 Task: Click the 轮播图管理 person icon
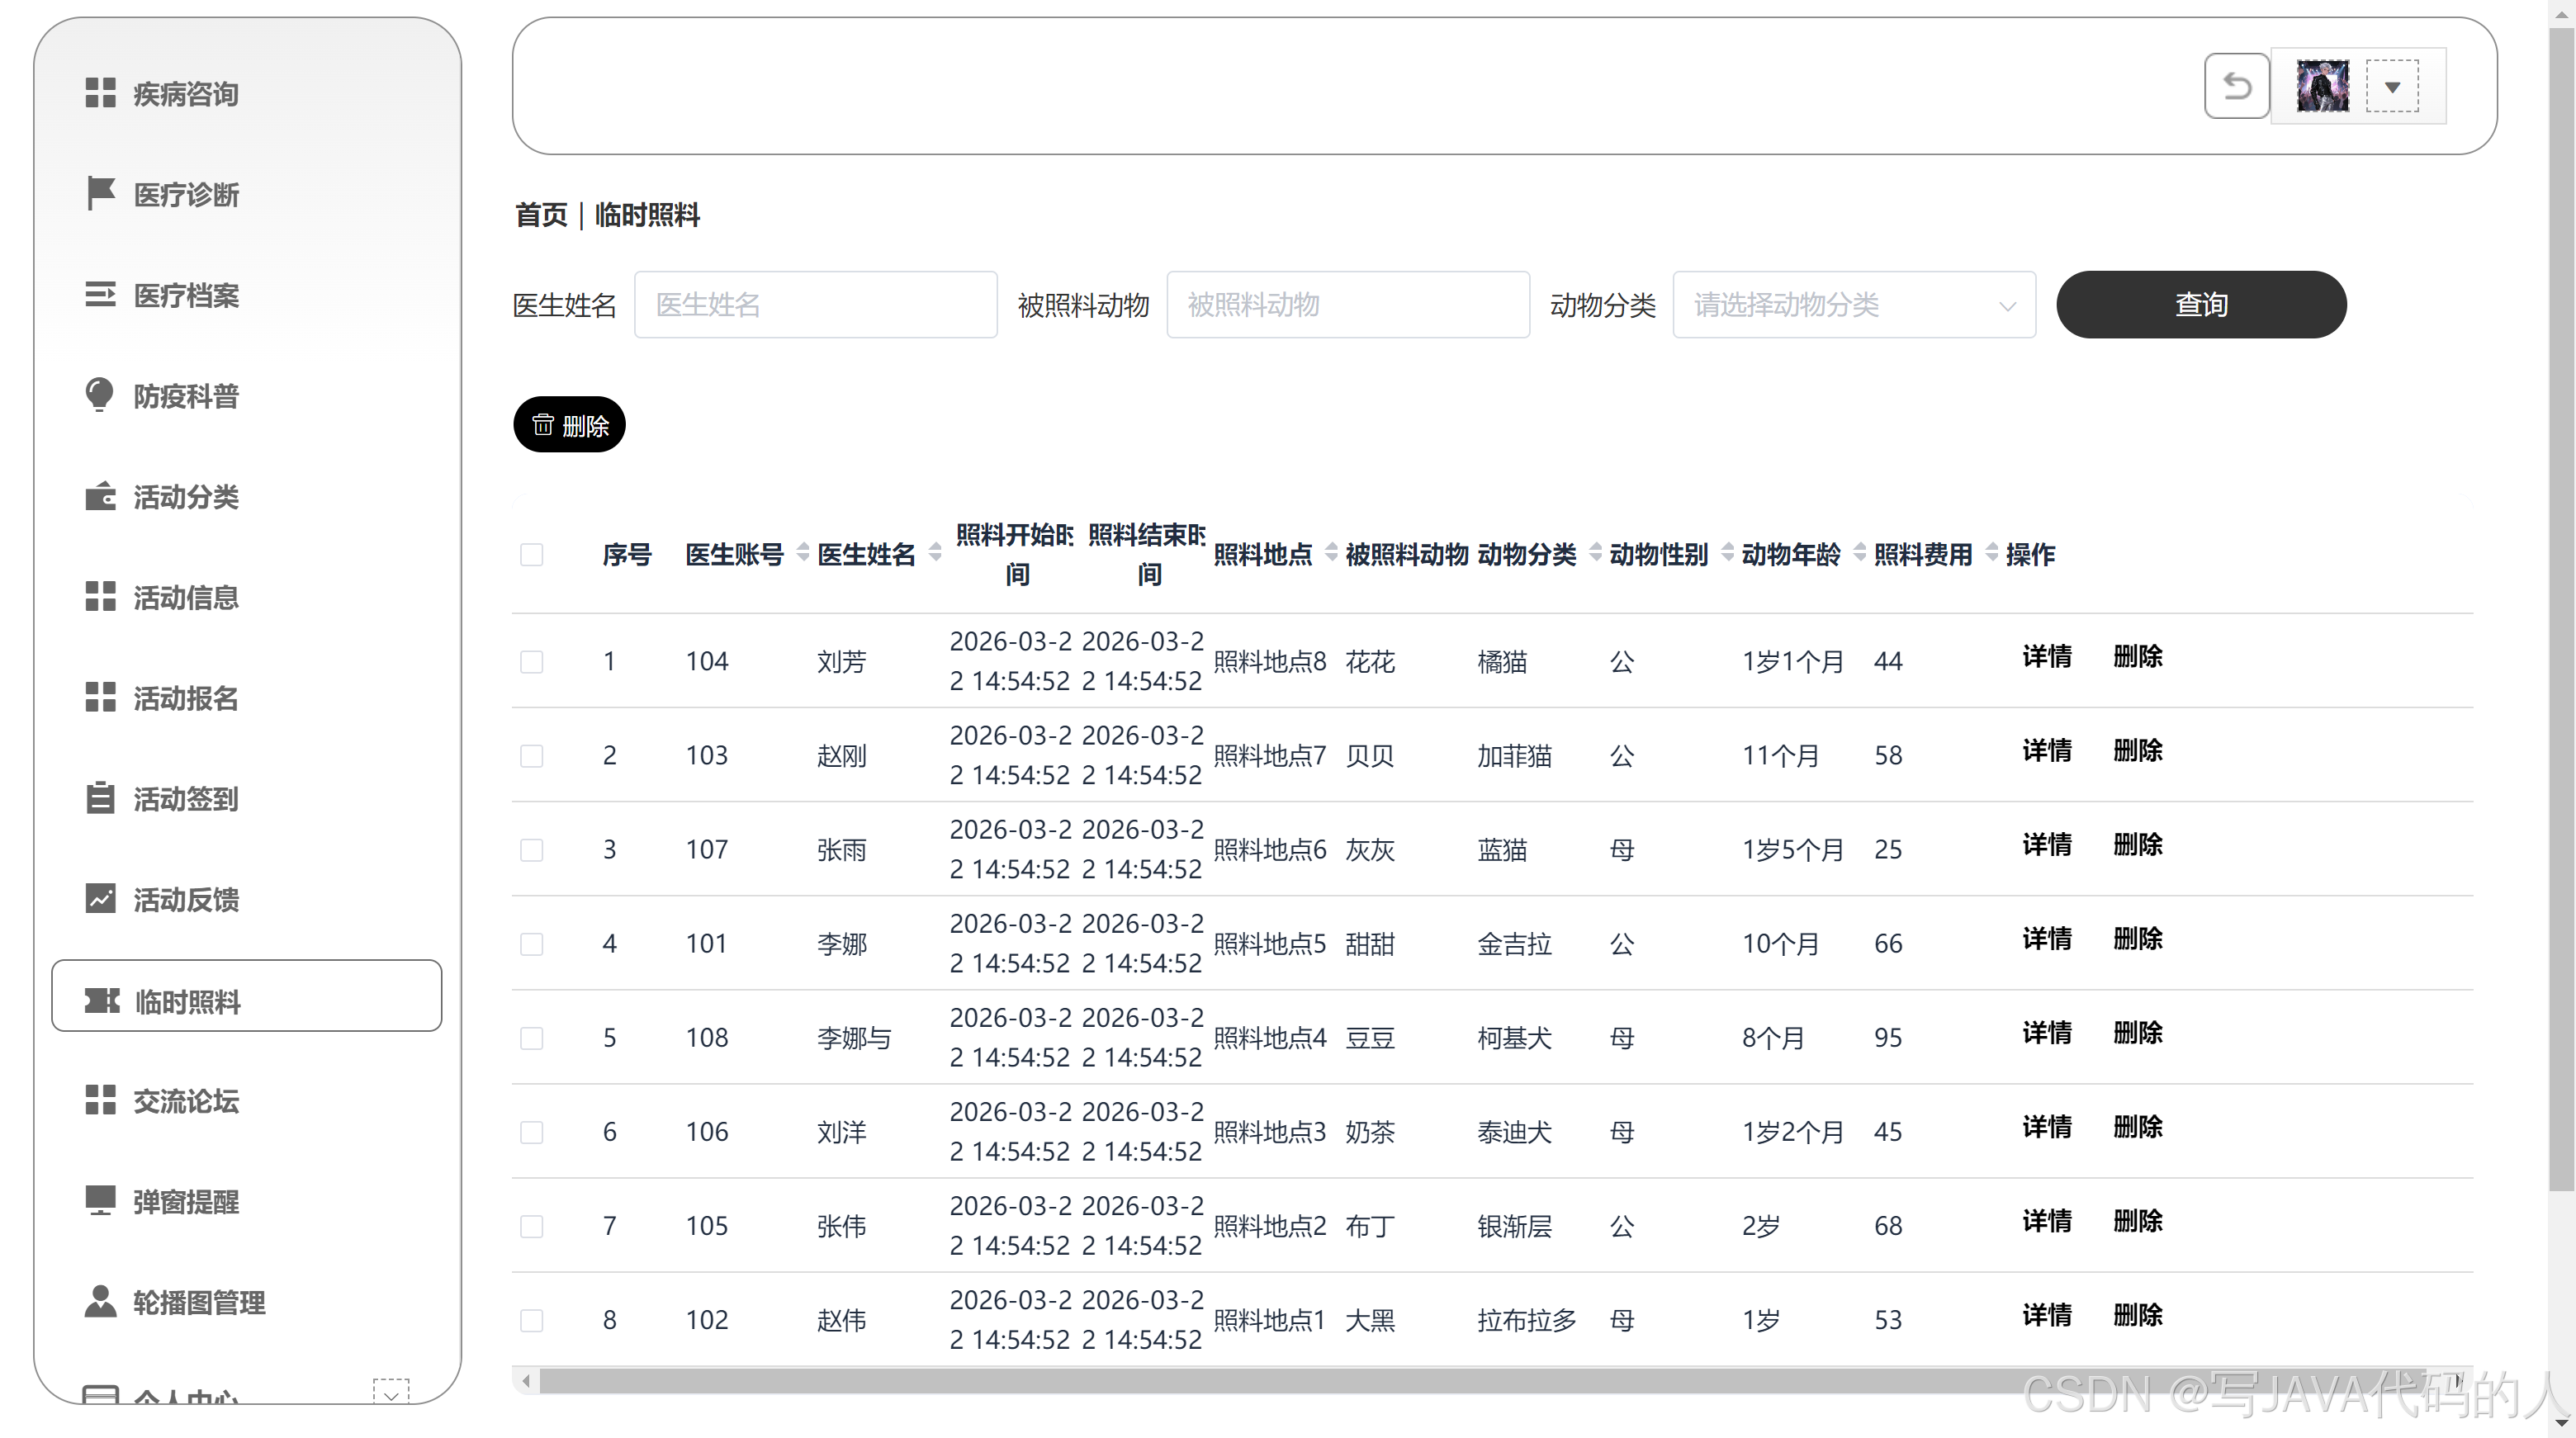(x=100, y=1302)
